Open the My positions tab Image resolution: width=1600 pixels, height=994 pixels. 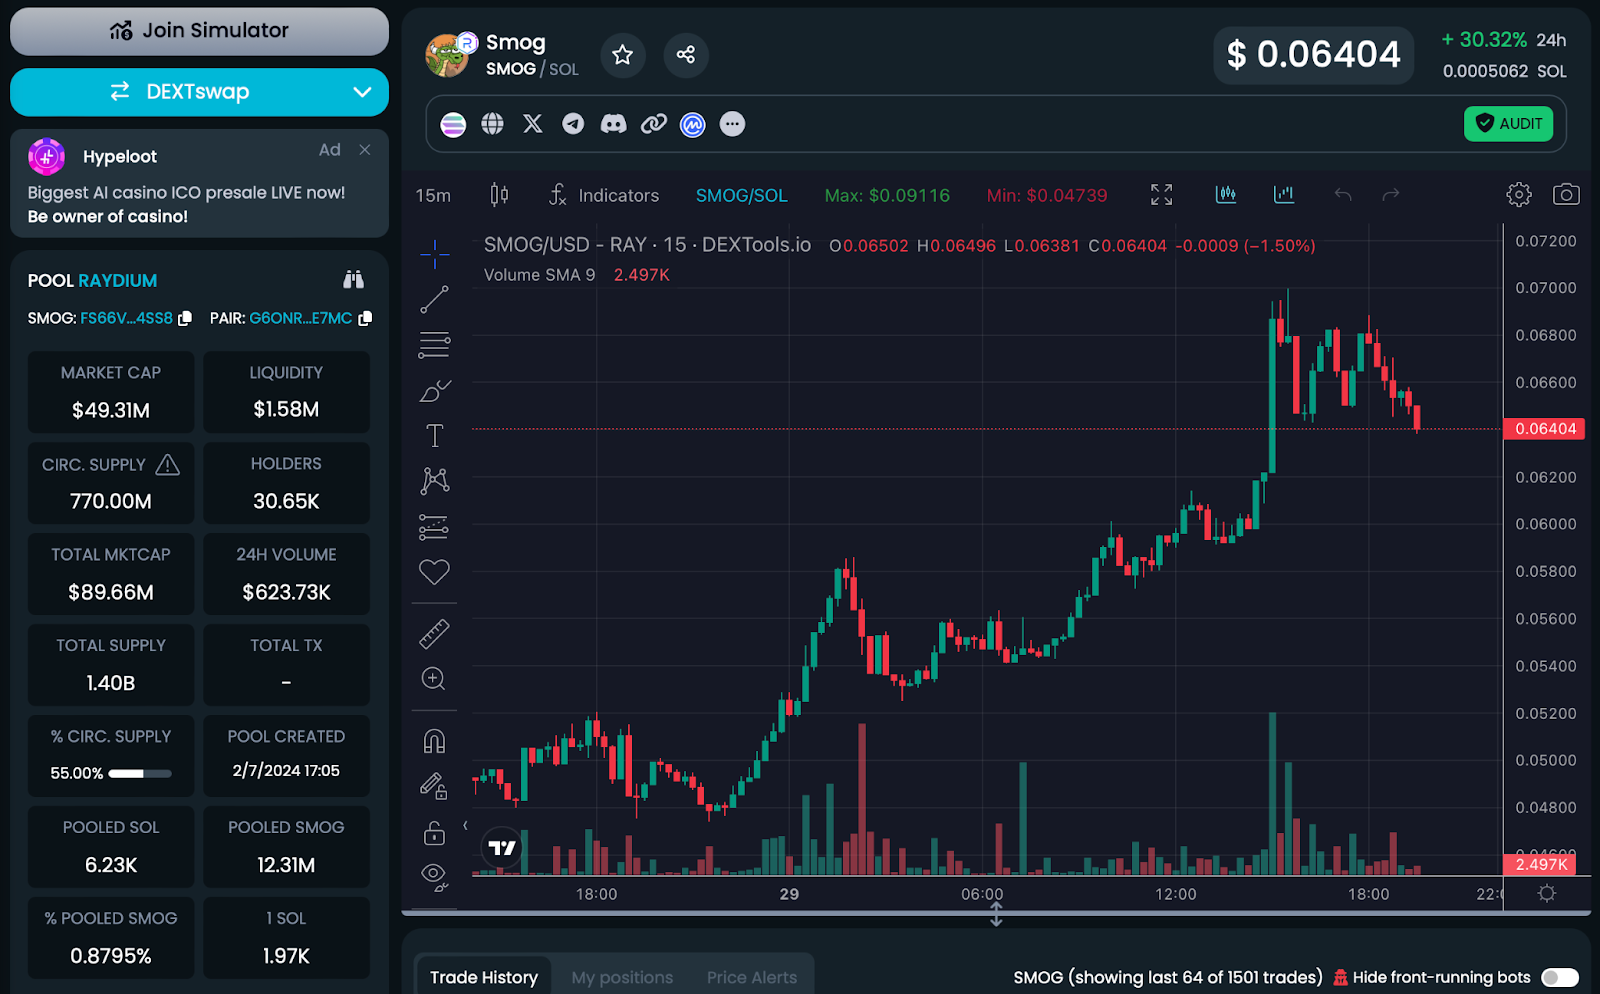pyautogui.click(x=622, y=977)
